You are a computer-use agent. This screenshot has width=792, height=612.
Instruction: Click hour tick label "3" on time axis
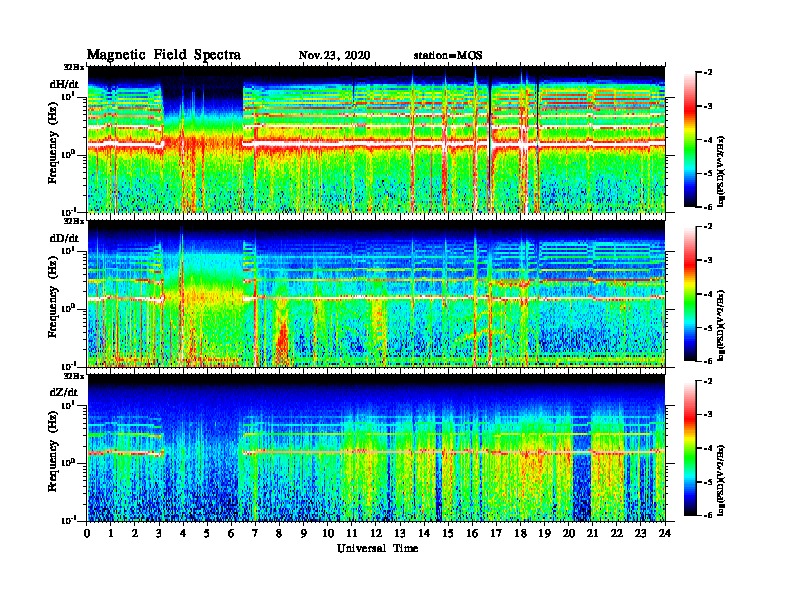pos(159,533)
